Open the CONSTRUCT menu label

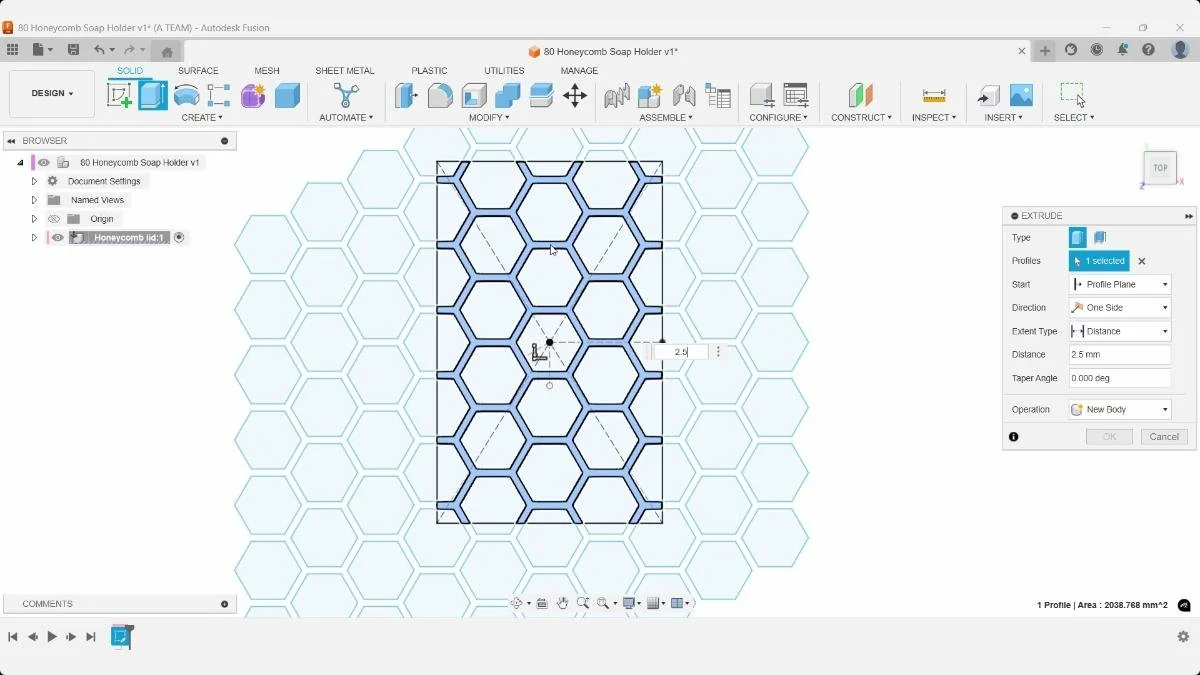pos(861,118)
